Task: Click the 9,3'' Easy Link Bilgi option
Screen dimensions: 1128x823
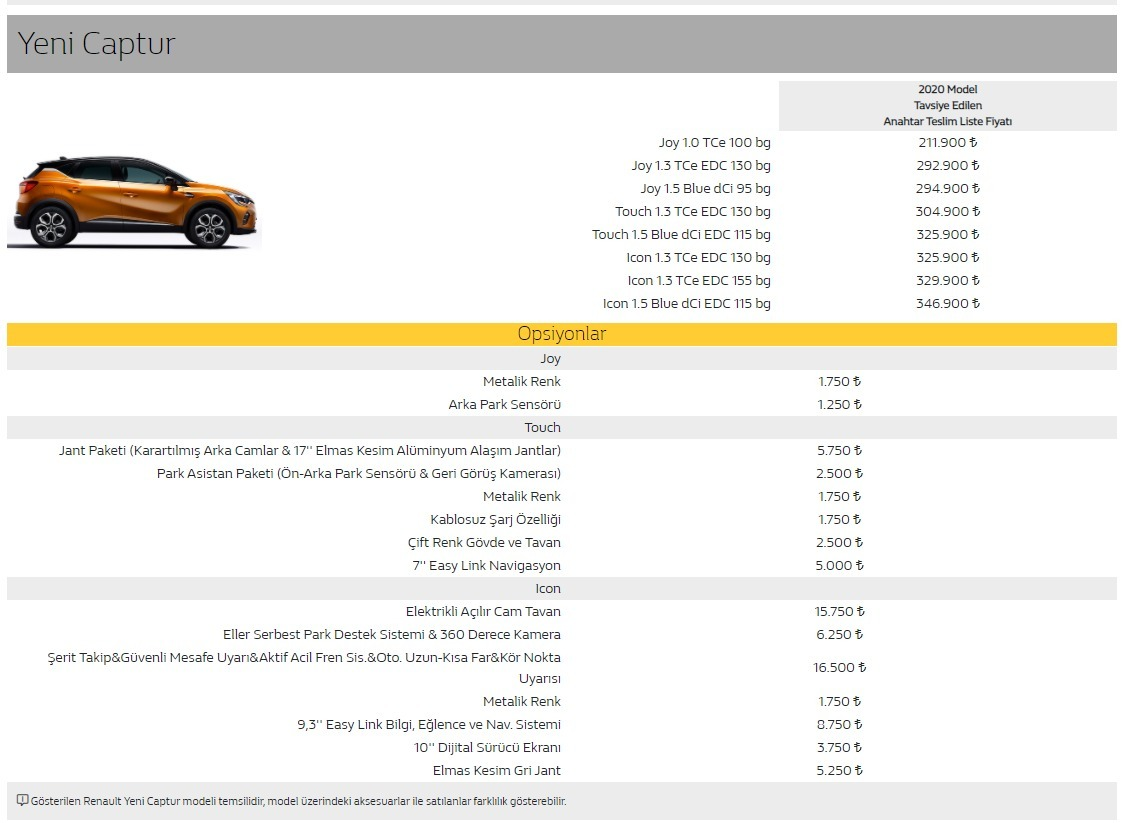Action: coord(429,724)
